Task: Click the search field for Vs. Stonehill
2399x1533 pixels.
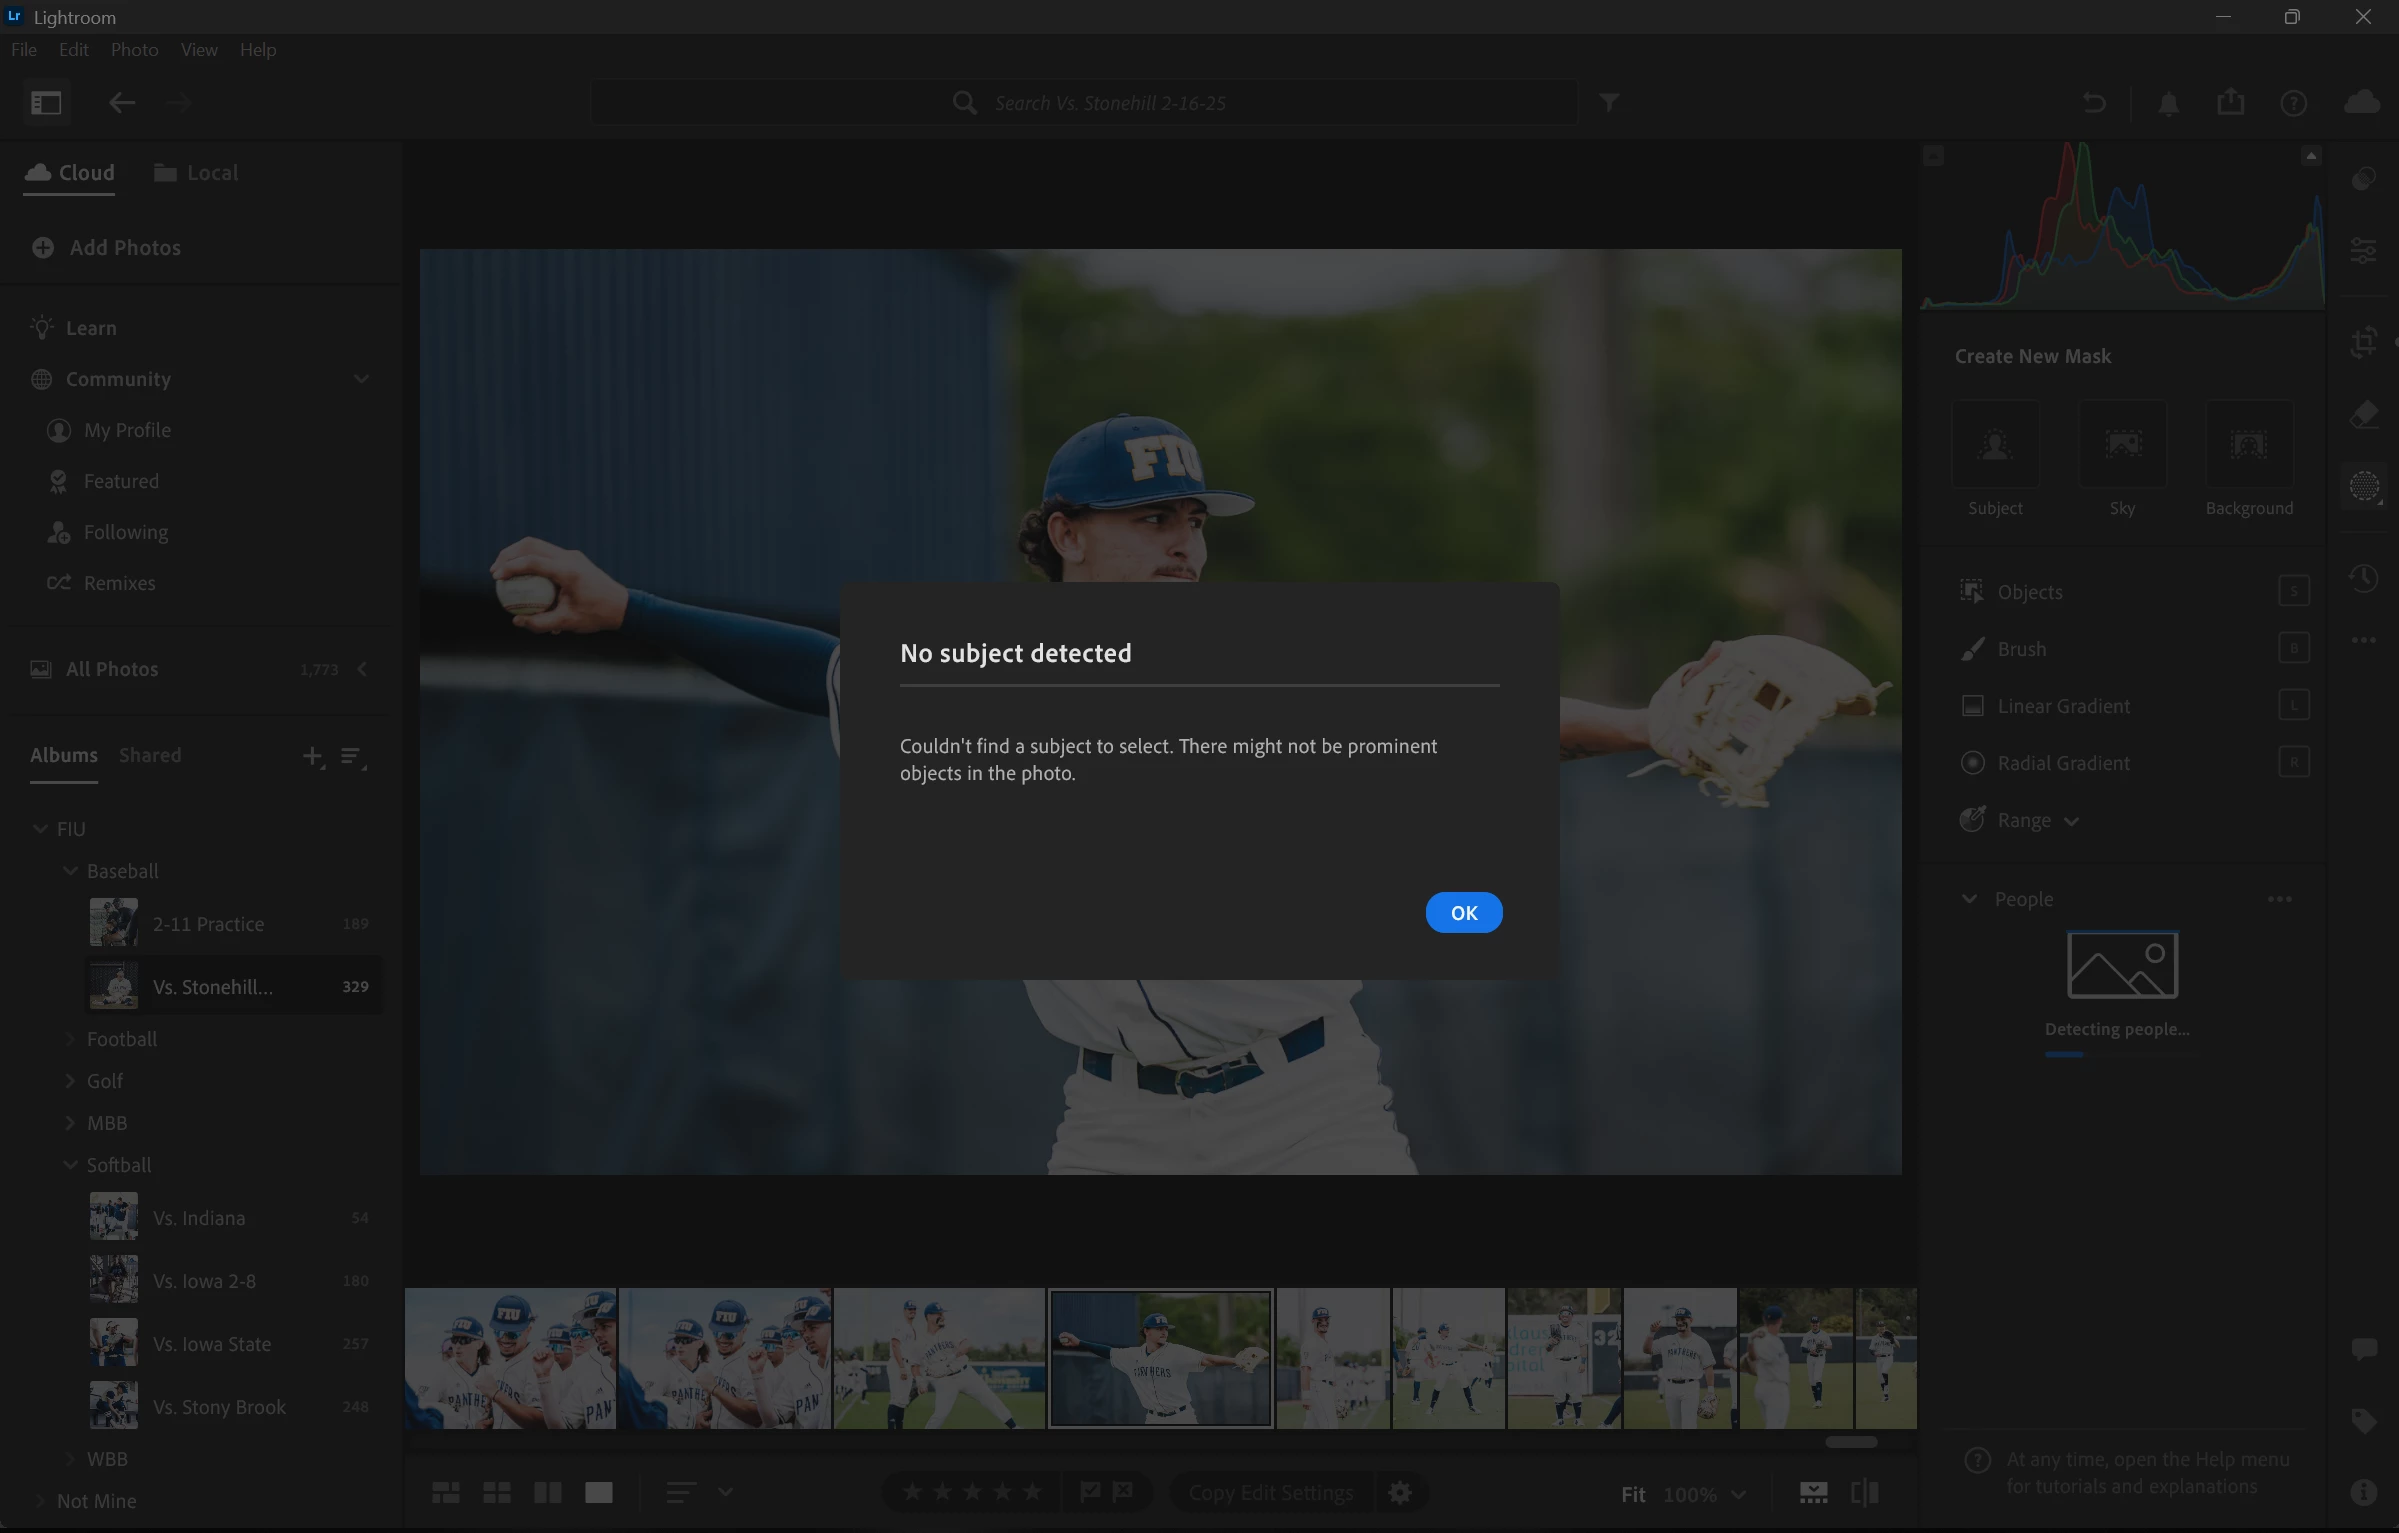Action: coord(1110,103)
